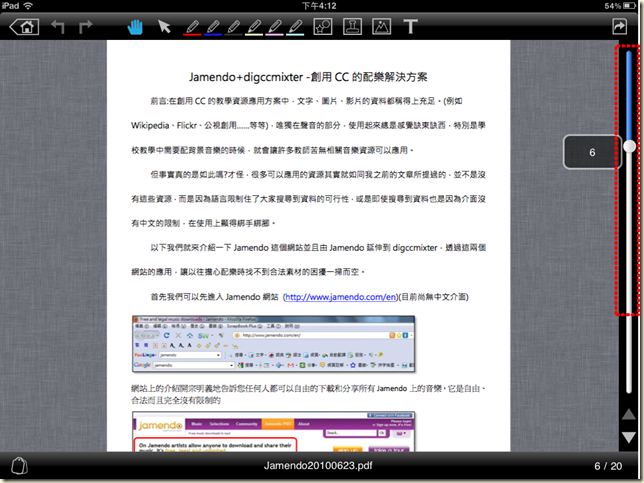Viewport: 644px width, 483px height.
Task: Undo the last action
Action: point(58,27)
